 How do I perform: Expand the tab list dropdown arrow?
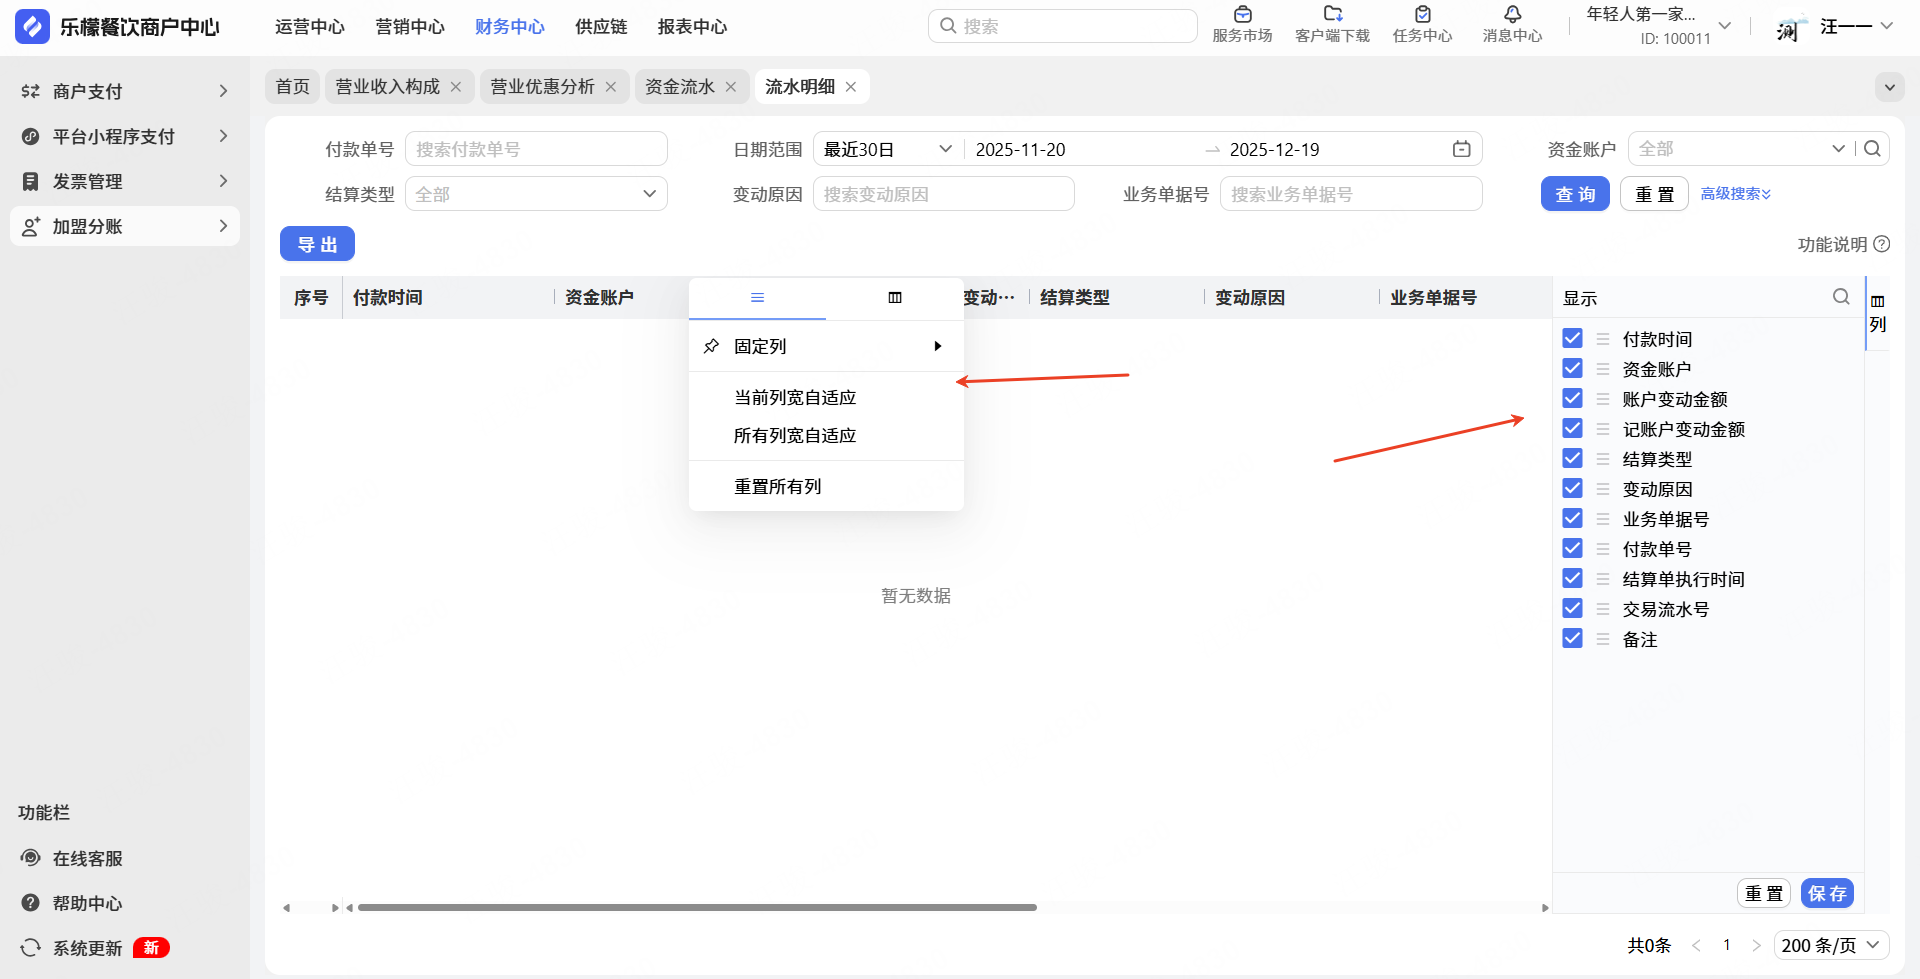1889,87
